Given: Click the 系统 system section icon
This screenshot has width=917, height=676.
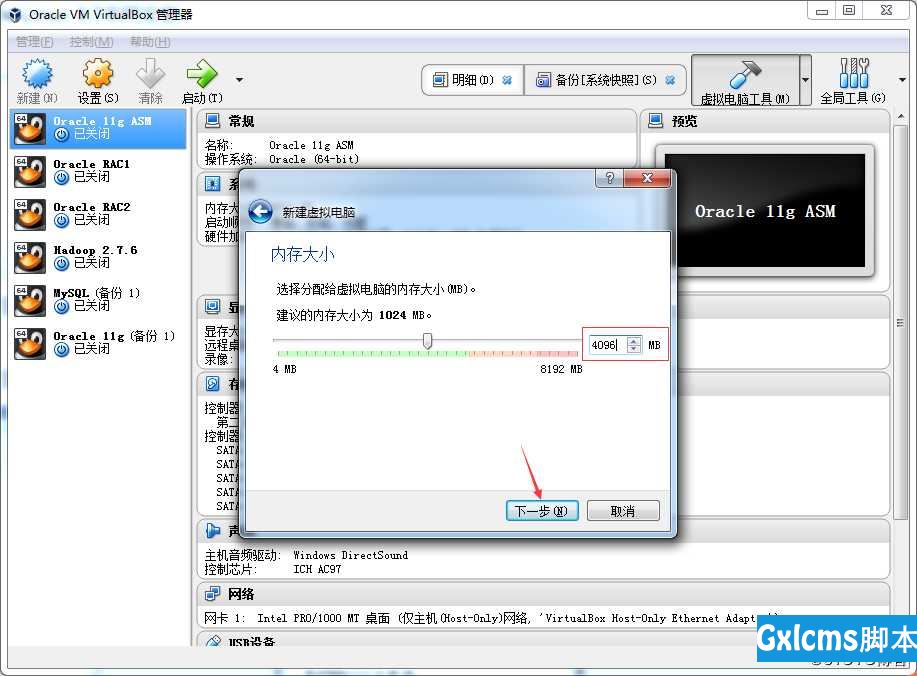Looking at the screenshot, I should 212,184.
